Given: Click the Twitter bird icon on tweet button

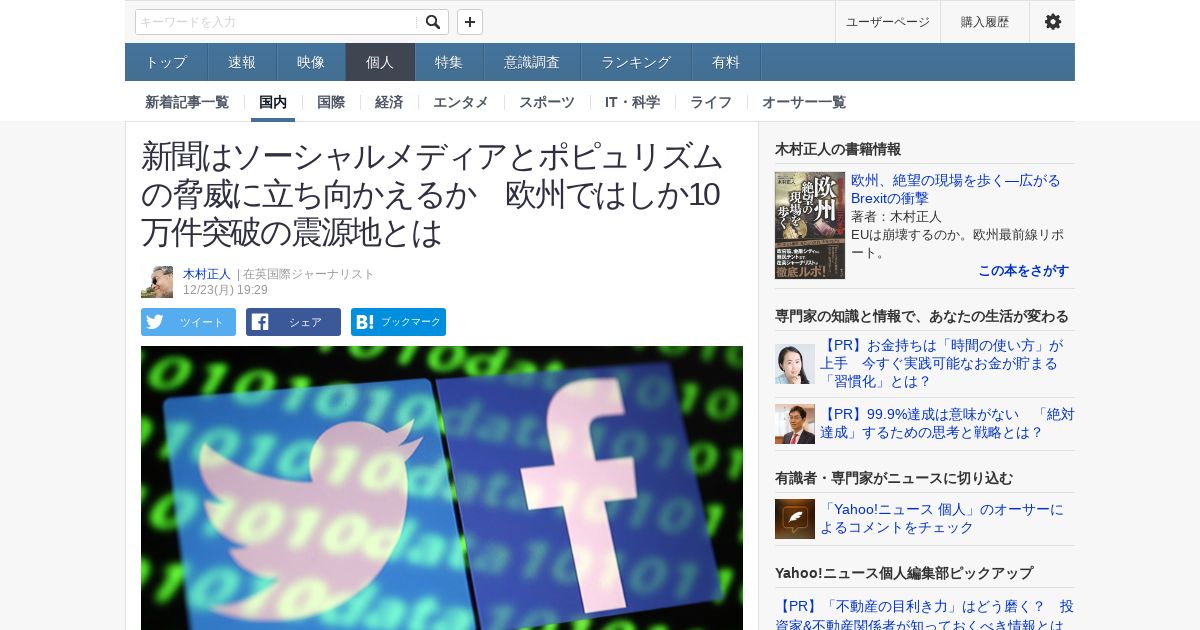Looking at the screenshot, I should (154, 322).
